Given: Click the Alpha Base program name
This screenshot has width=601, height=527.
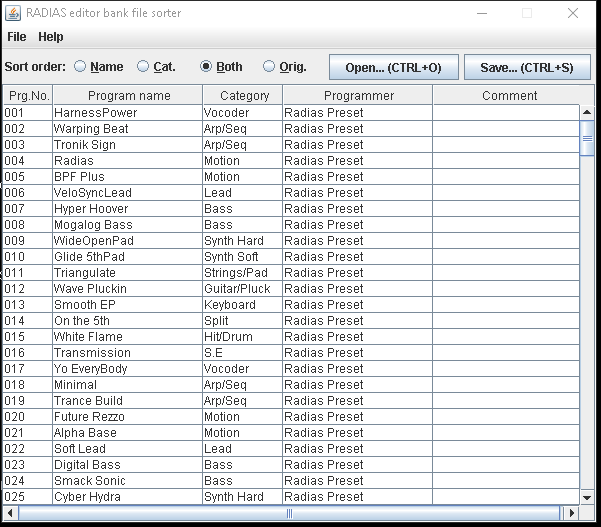Looking at the screenshot, I should [x=127, y=433].
